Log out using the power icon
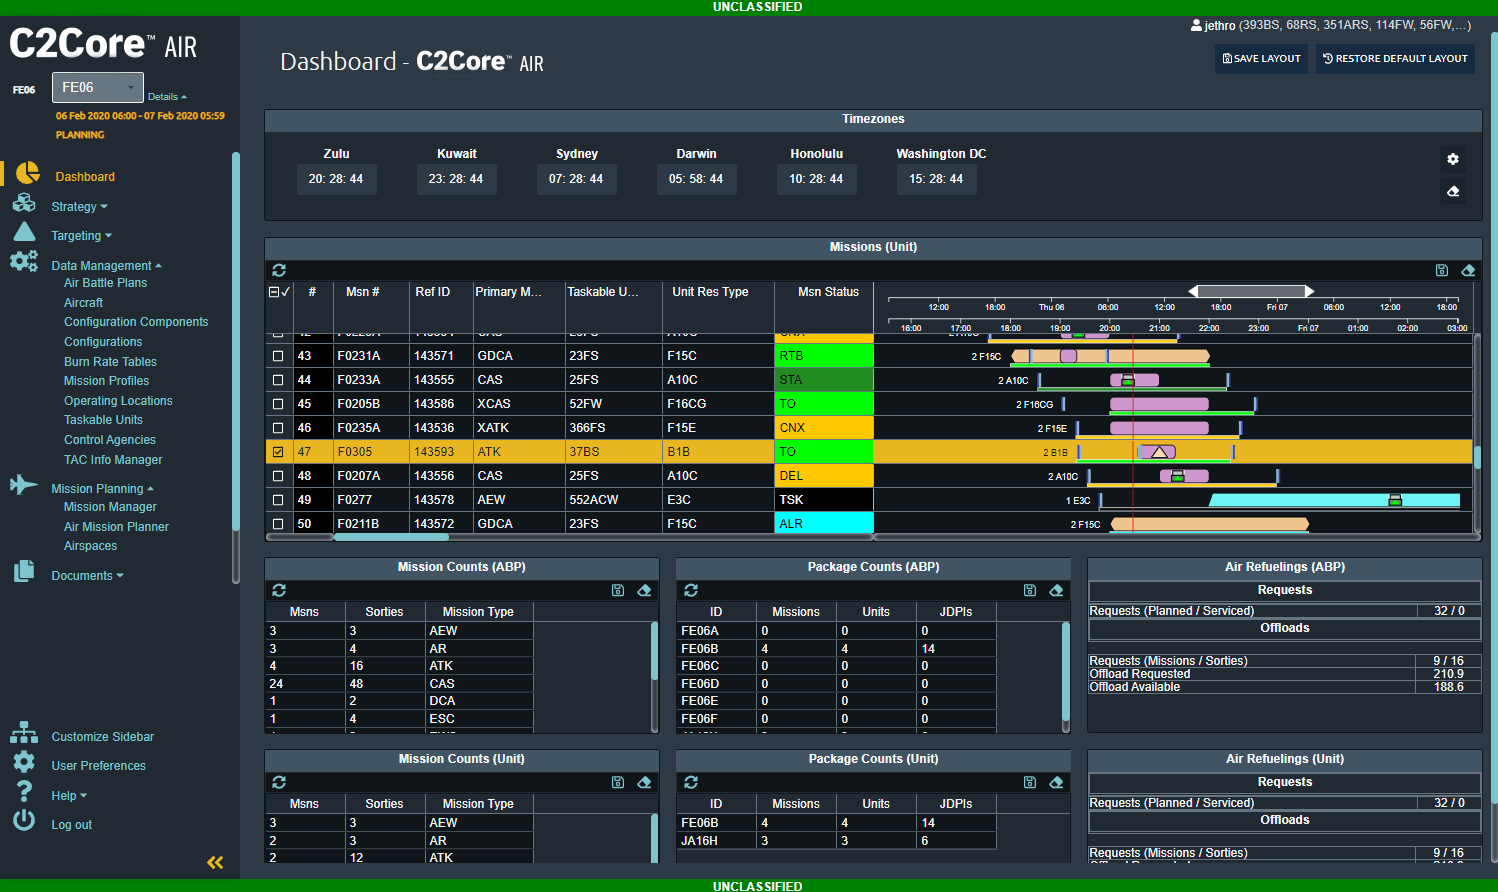This screenshot has height=892, width=1498. (24, 824)
